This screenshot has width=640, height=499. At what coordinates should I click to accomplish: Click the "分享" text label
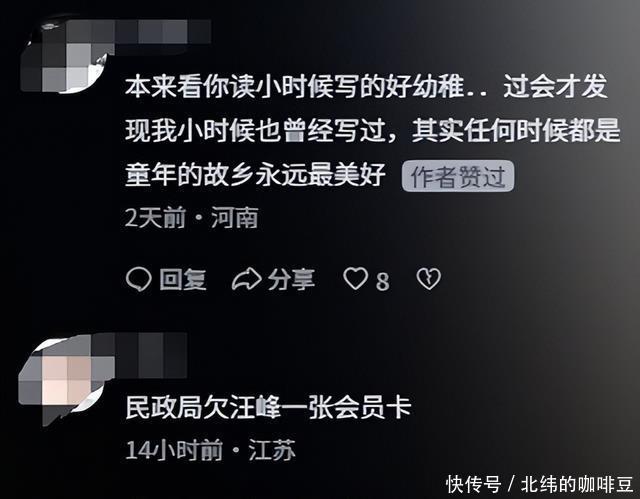click(291, 279)
